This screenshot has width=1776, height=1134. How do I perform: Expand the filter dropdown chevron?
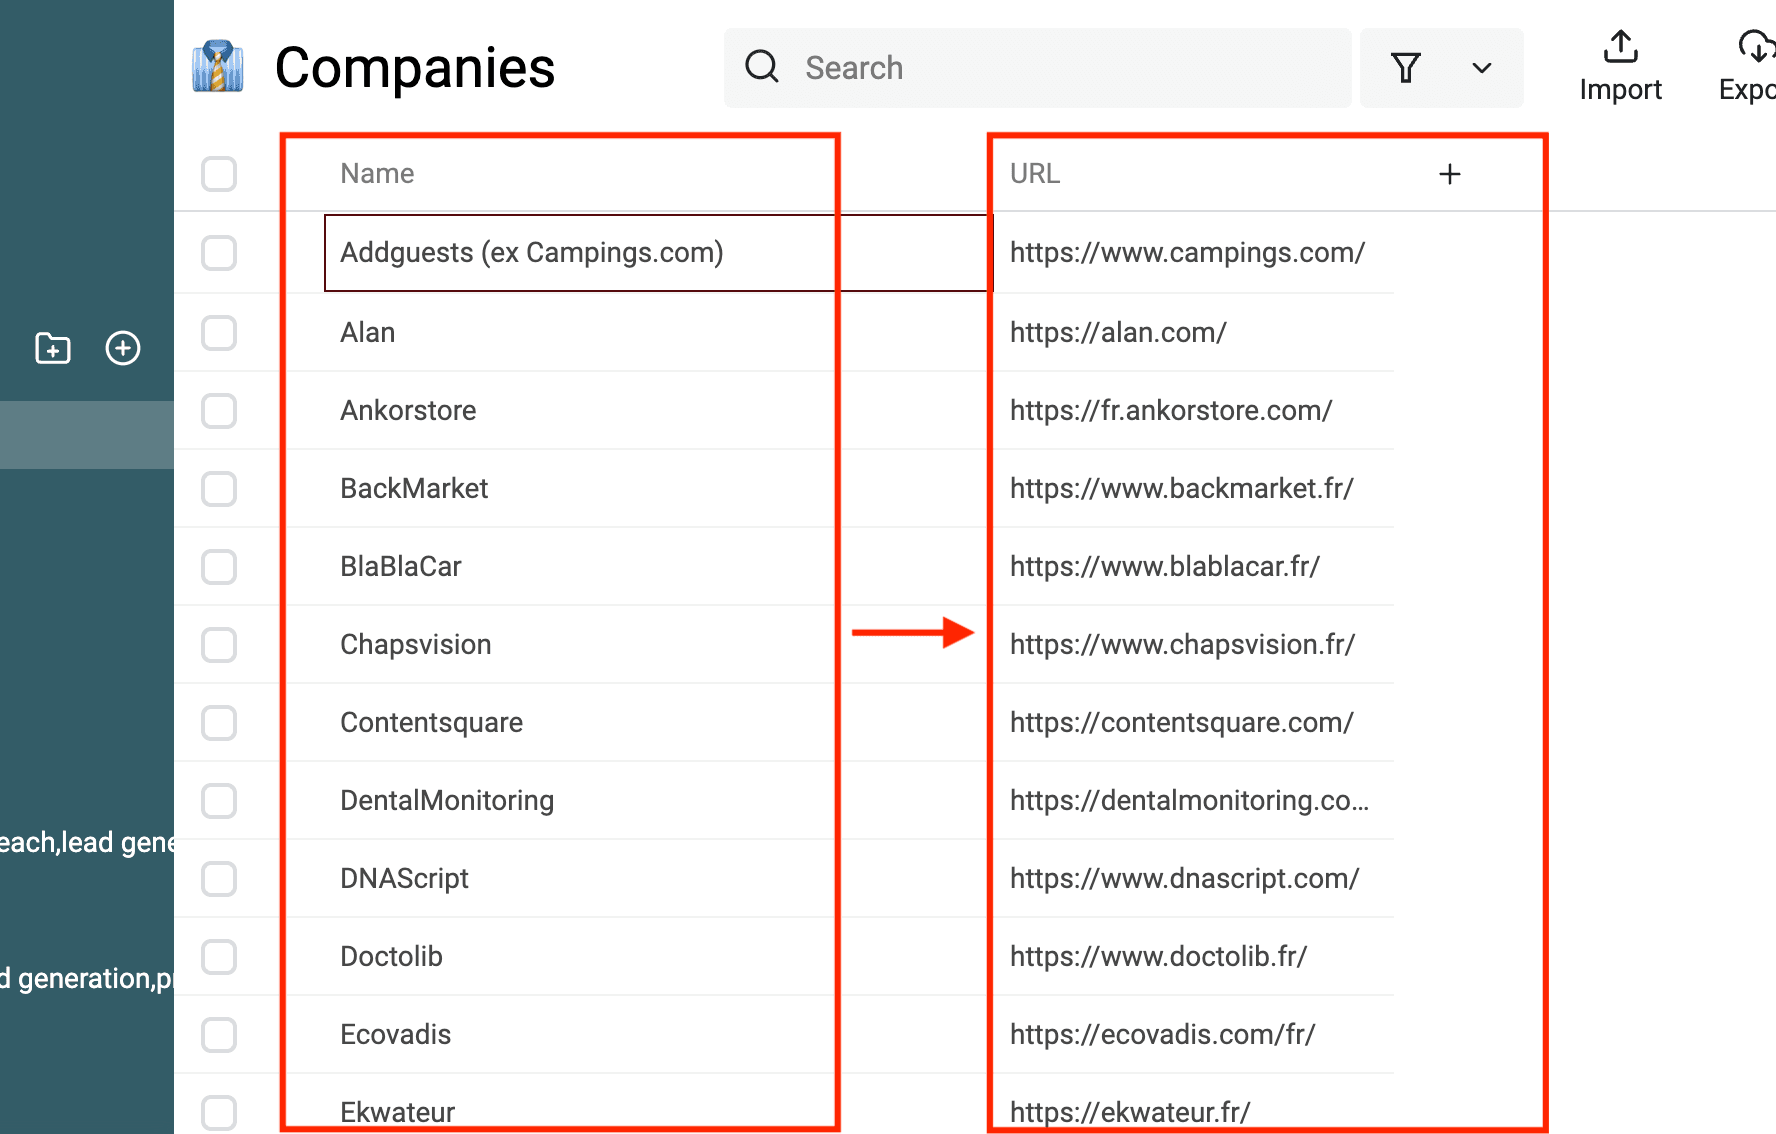1482,68
